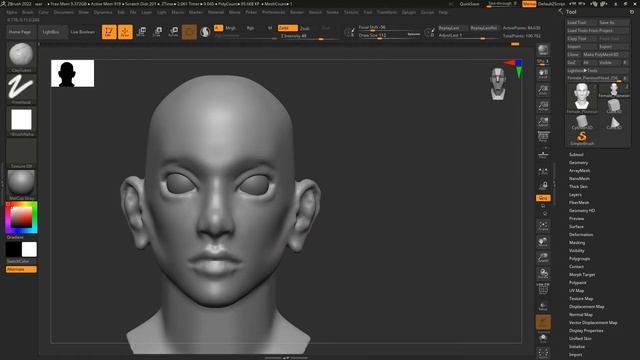
Task: Click the round Sculptris Pro icon
Action: 205,32
